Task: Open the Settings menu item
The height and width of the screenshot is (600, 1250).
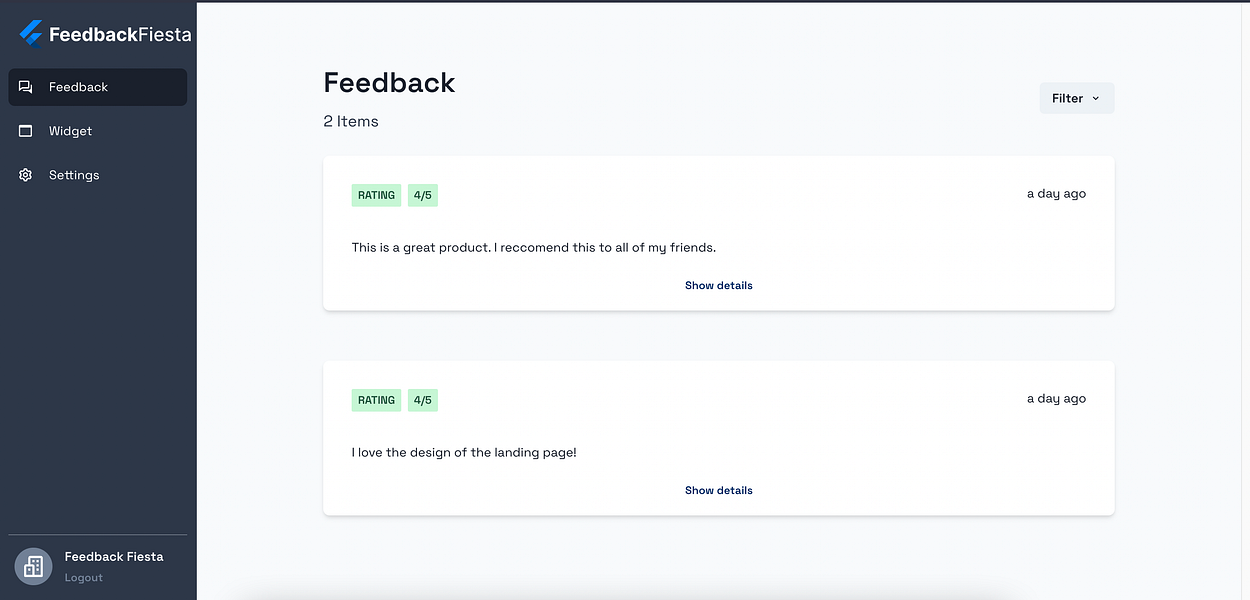Action: [x=98, y=175]
